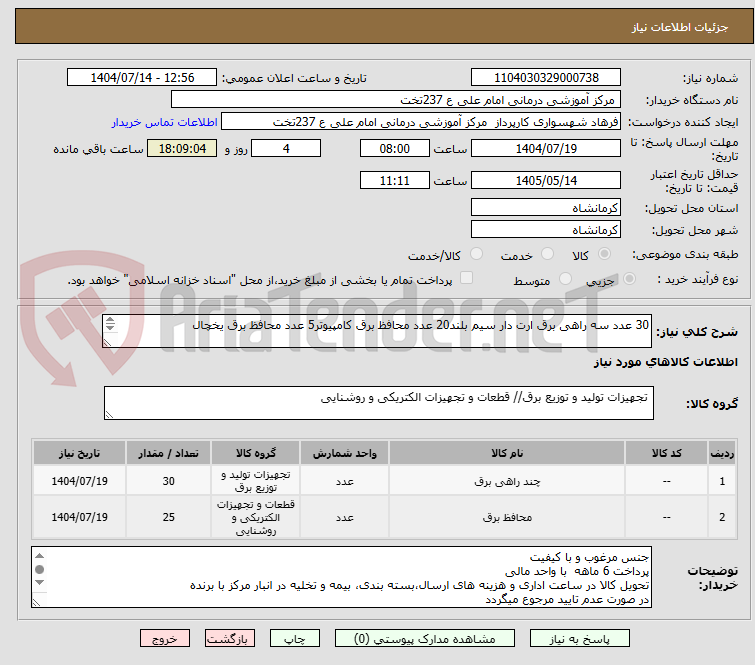
Task: Click the deadline time field 08:00
Action: tap(395, 148)
